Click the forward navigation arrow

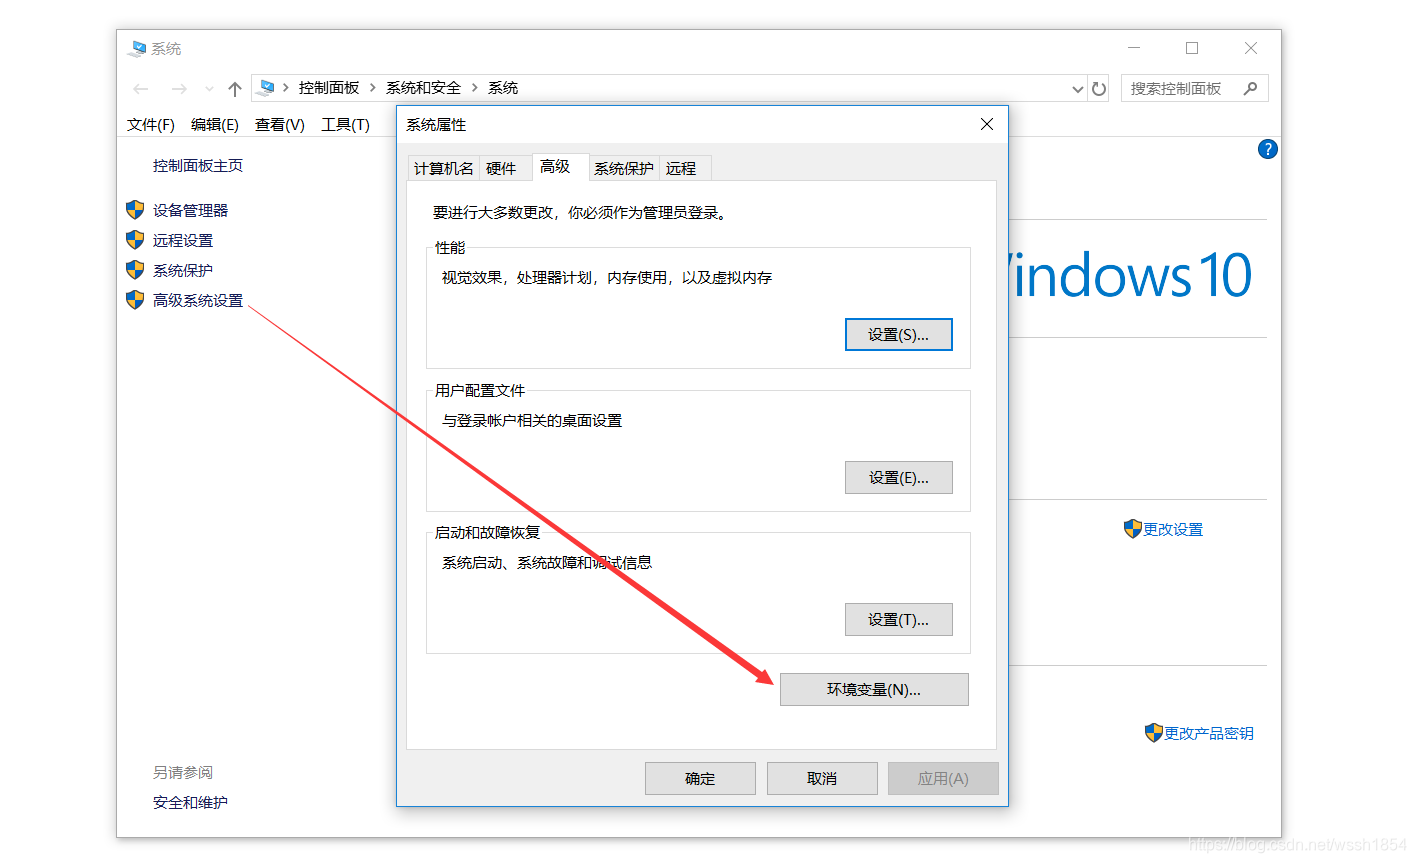(179, 89)
